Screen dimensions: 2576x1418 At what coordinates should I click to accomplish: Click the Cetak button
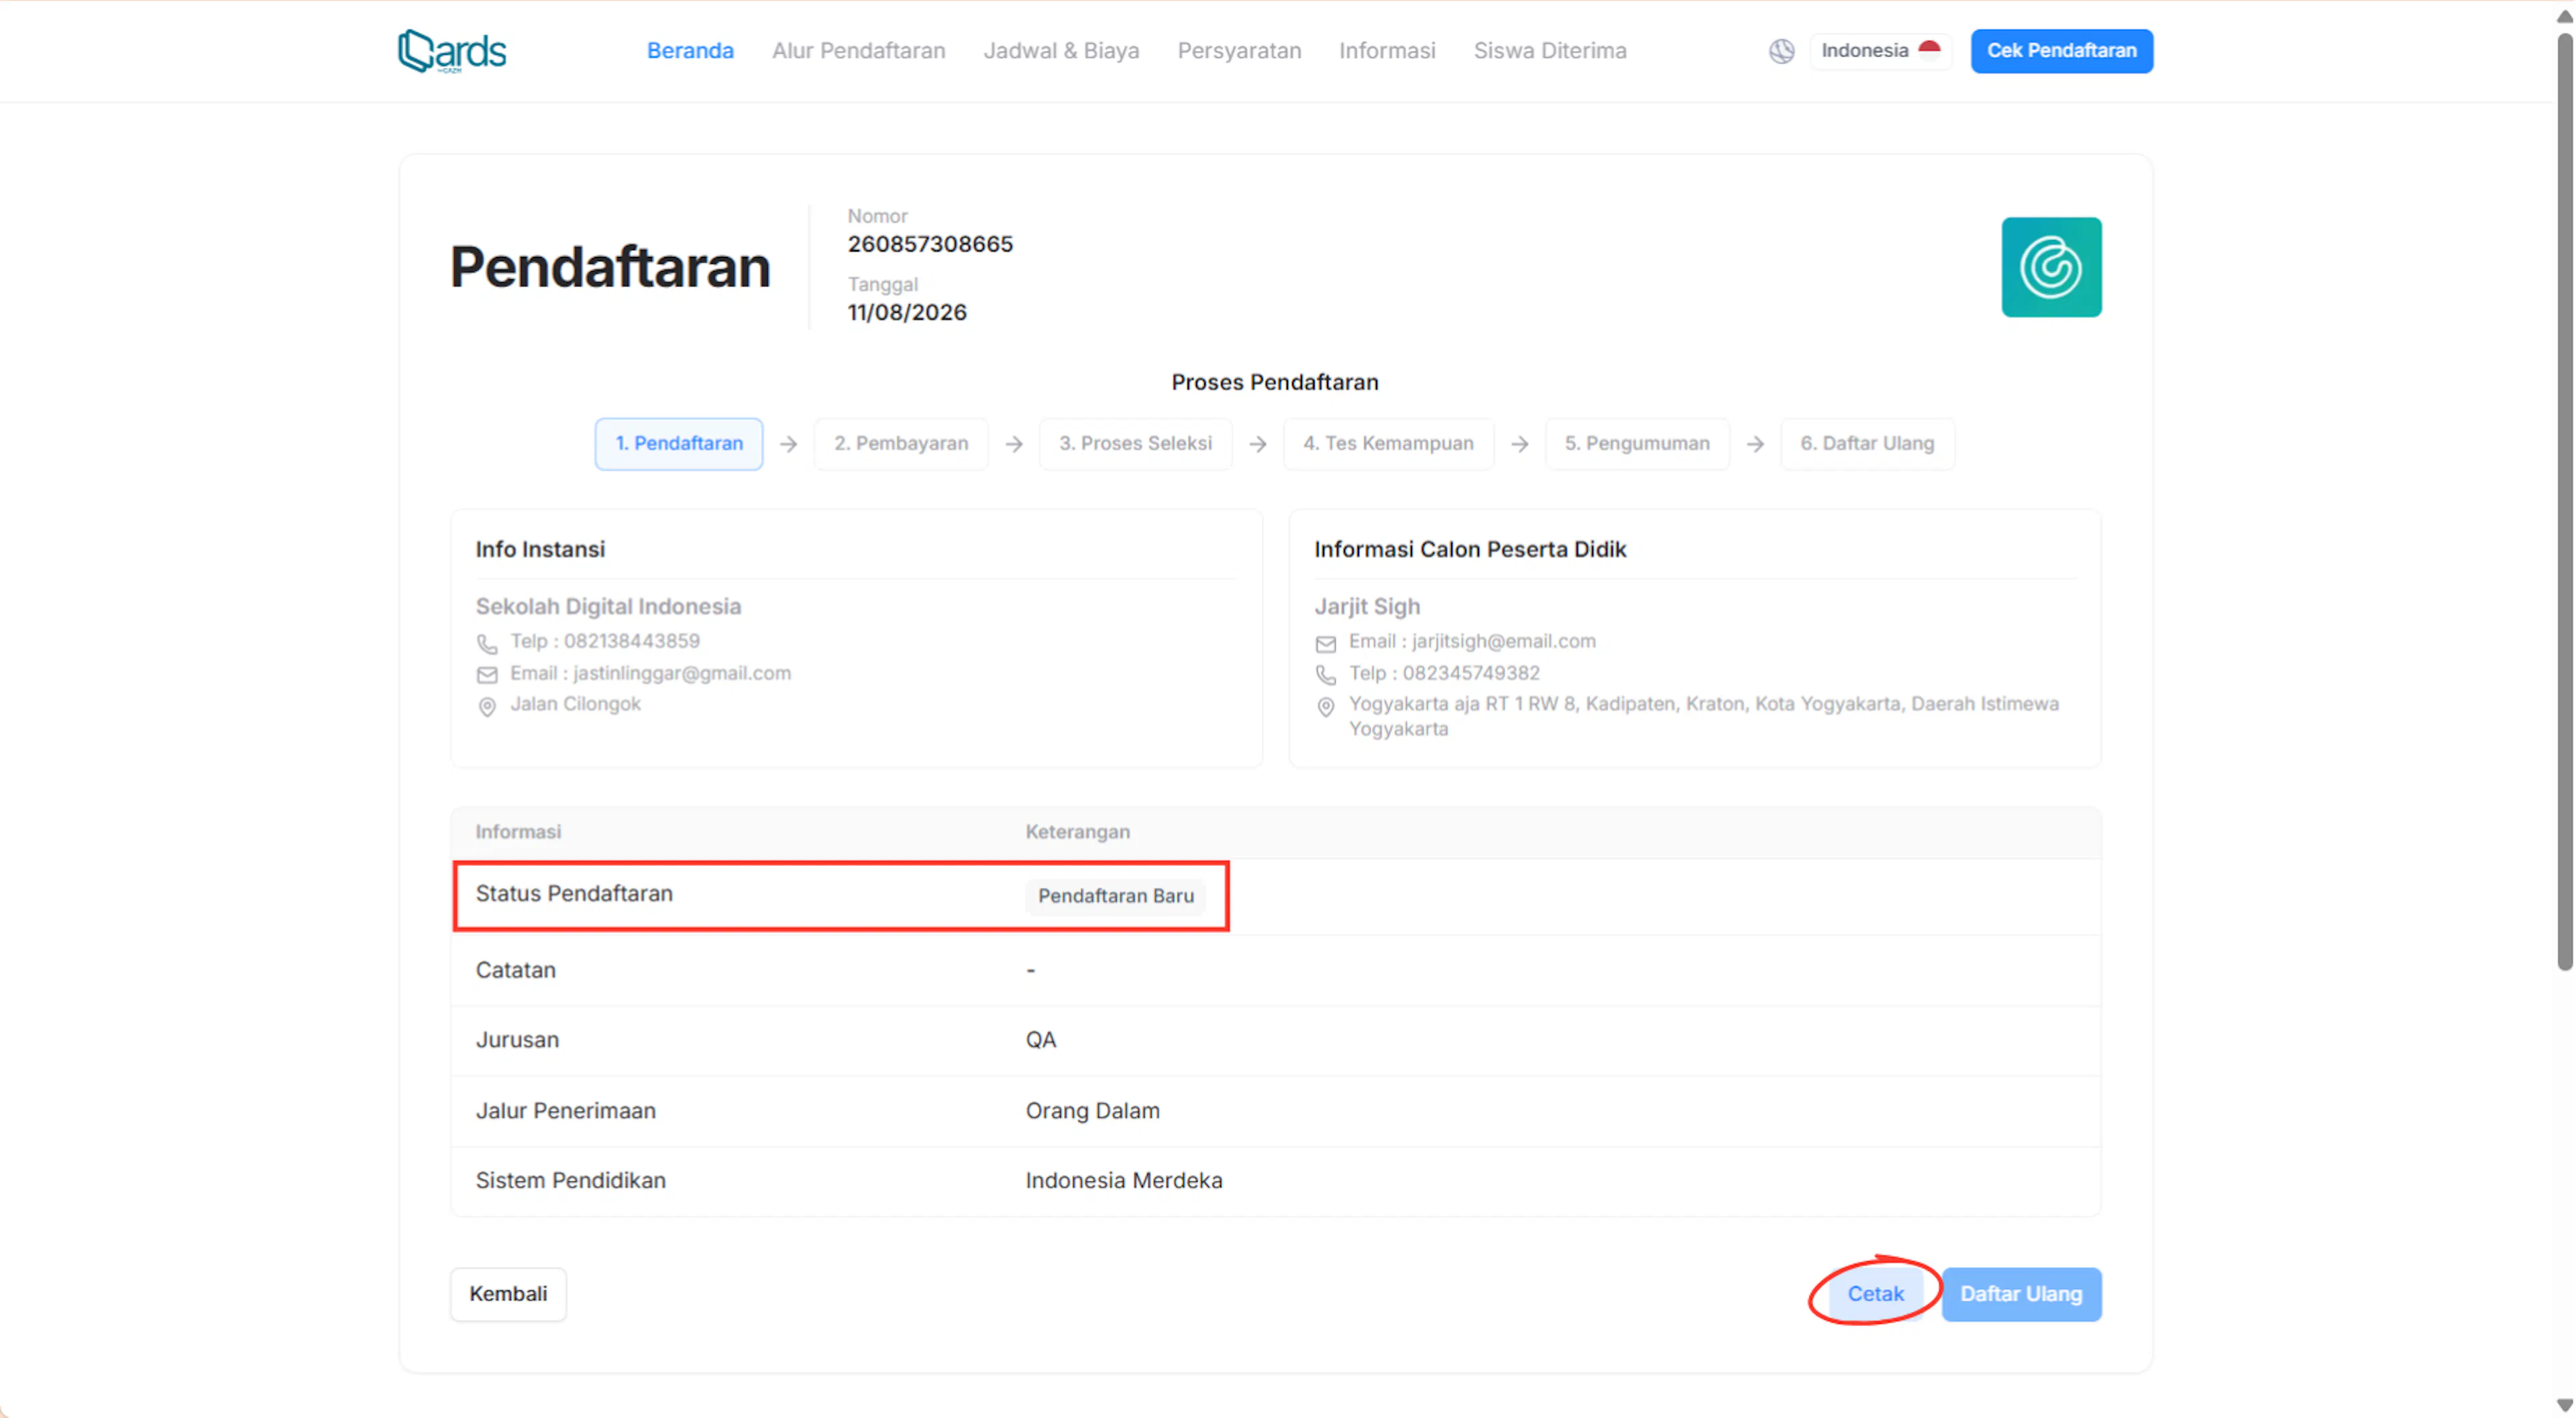pos(1875,1294)
